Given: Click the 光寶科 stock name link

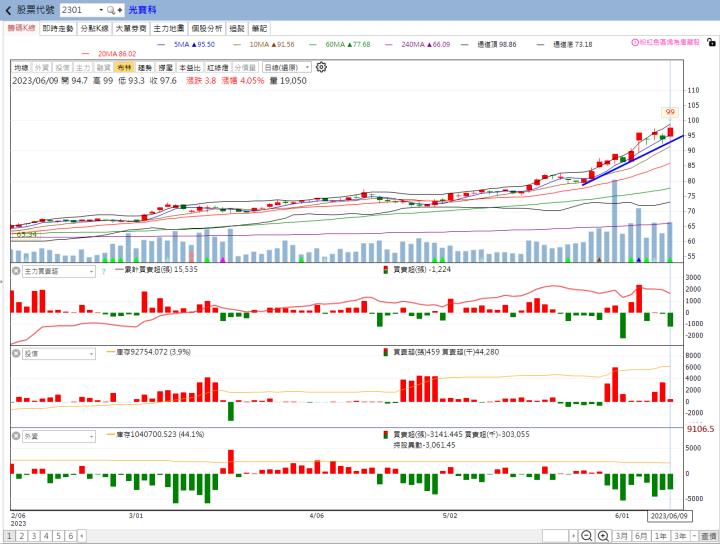Looking at the screenshot, I should pos(142,10).
